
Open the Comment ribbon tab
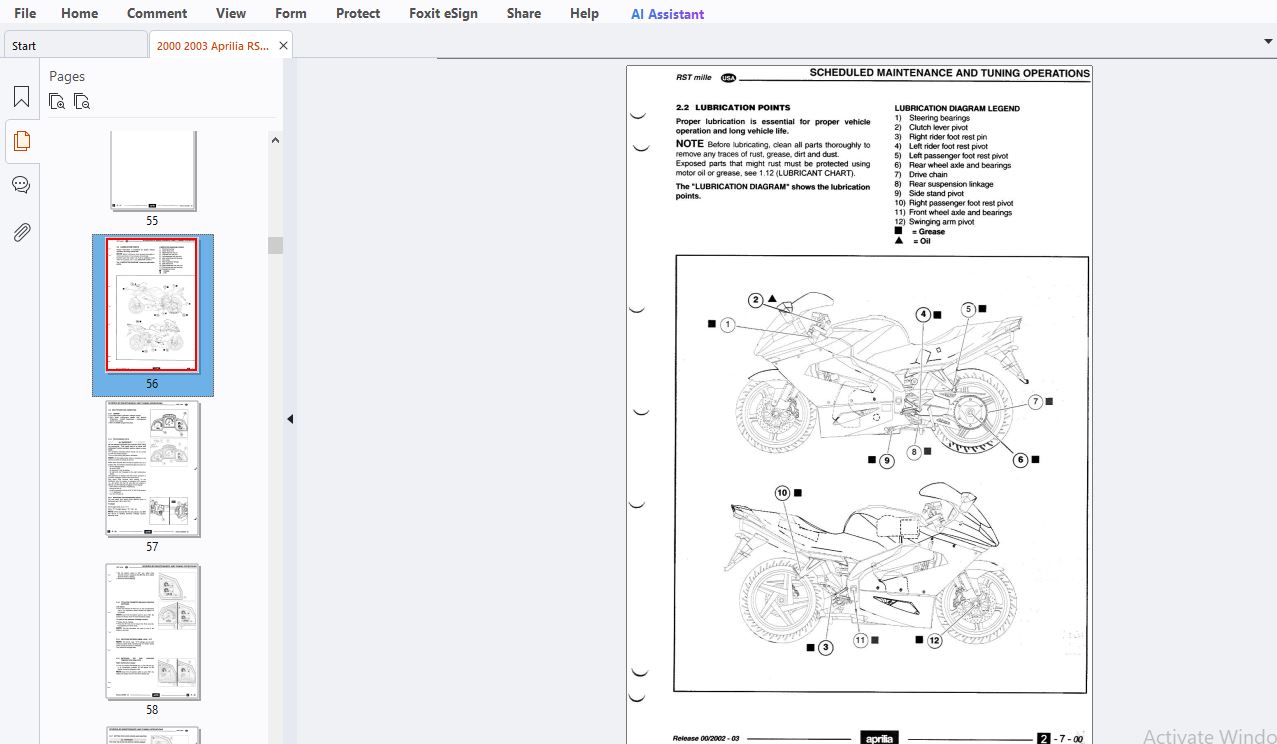(x=157, y=13)
